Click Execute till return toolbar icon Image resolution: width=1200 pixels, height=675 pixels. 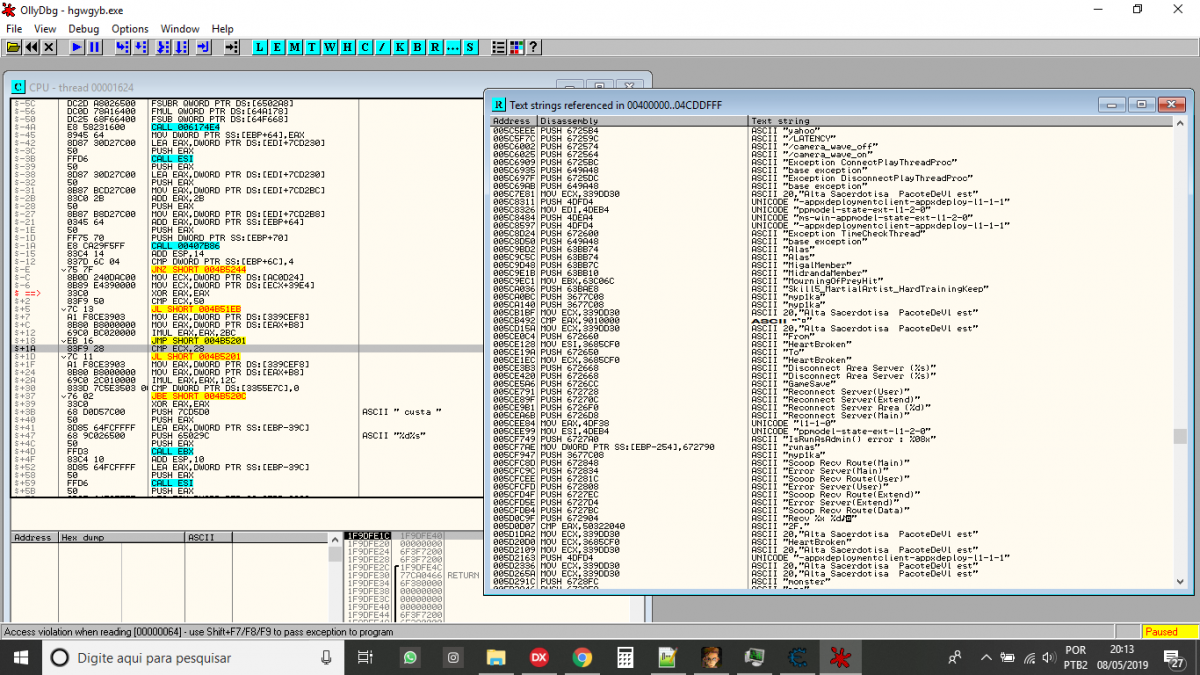tap(203, 47)
